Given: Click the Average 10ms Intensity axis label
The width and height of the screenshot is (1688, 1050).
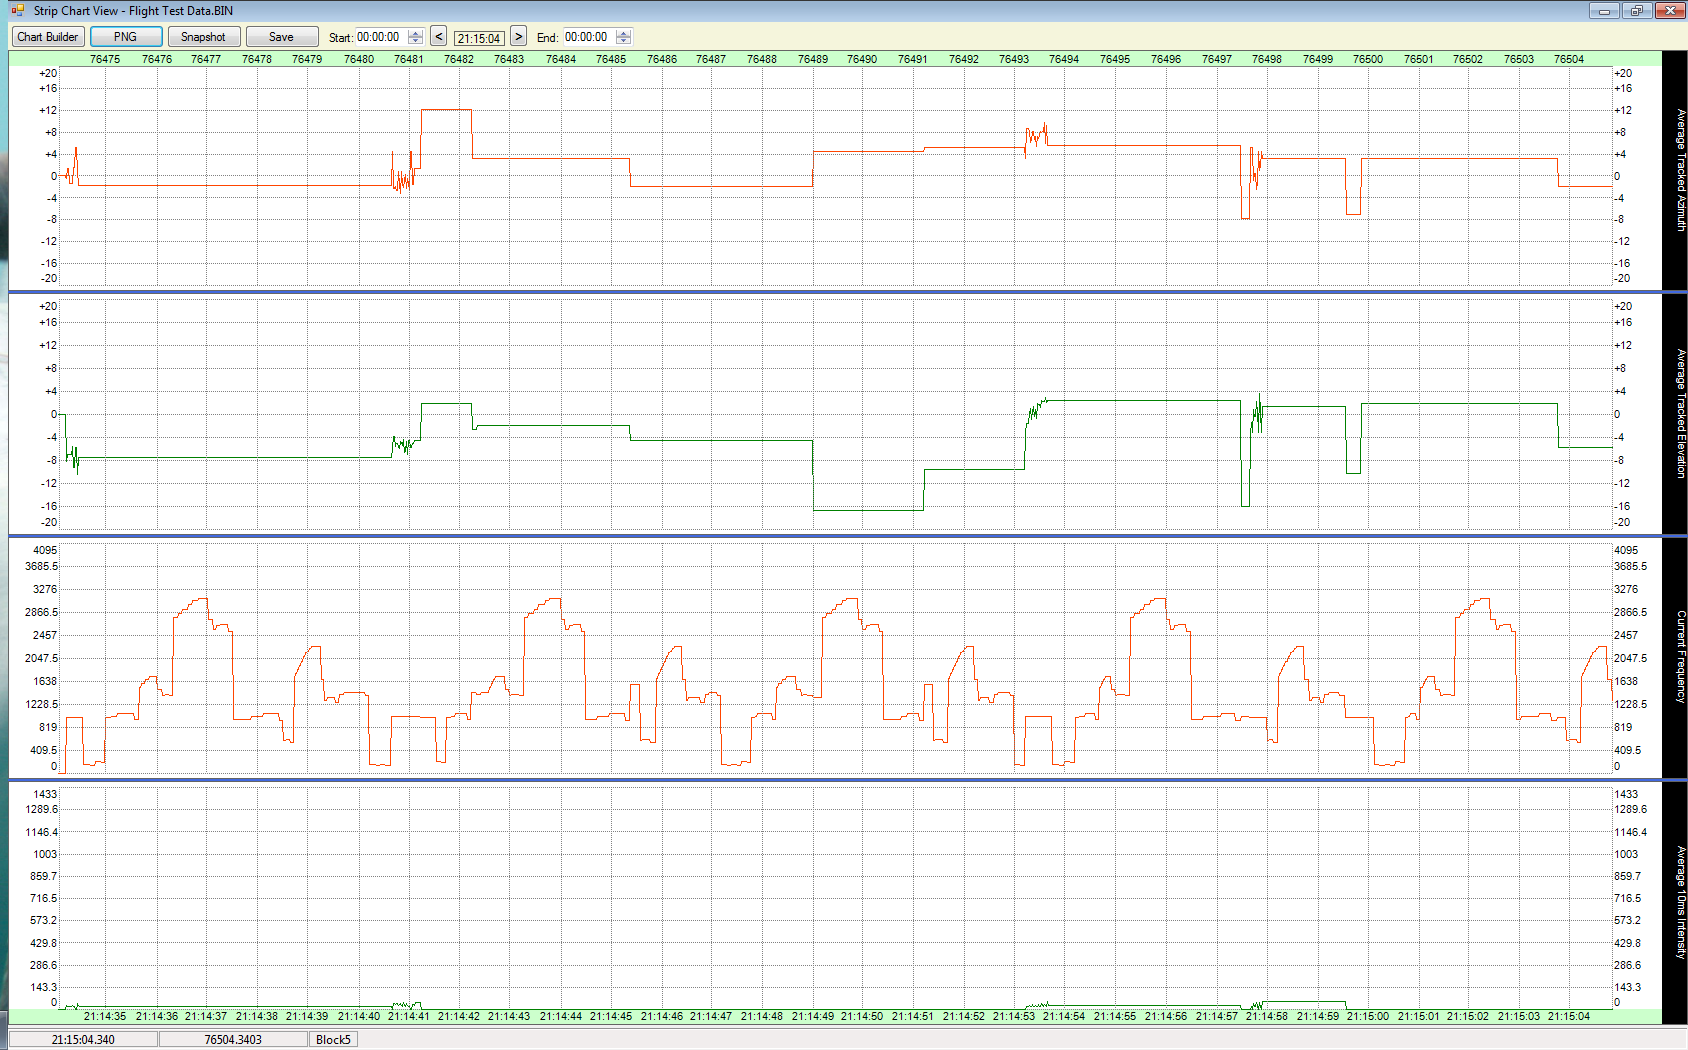Looking at the screenshot, I should pyautogui.click(x=1680, y=902).
